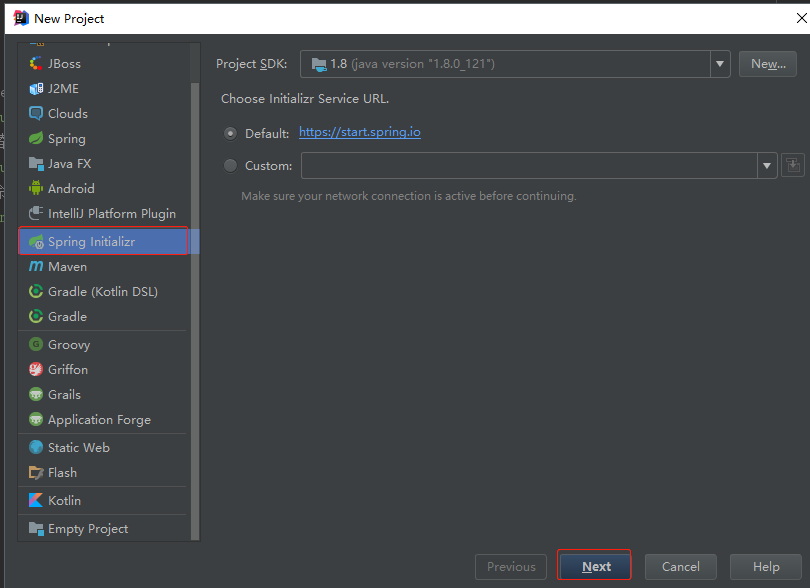Click the Griffon label text
This screenshot has width=810, height=588.
(x=68, y=369)
